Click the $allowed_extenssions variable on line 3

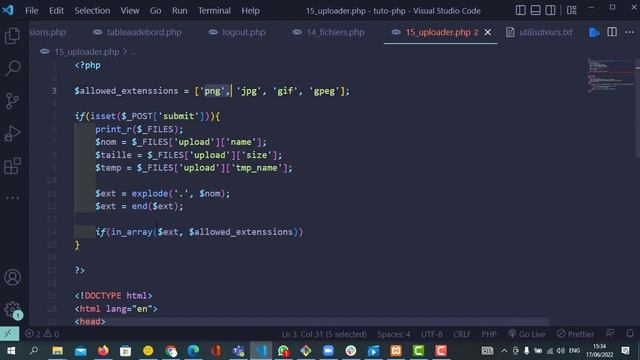click(x=126, y=91)
